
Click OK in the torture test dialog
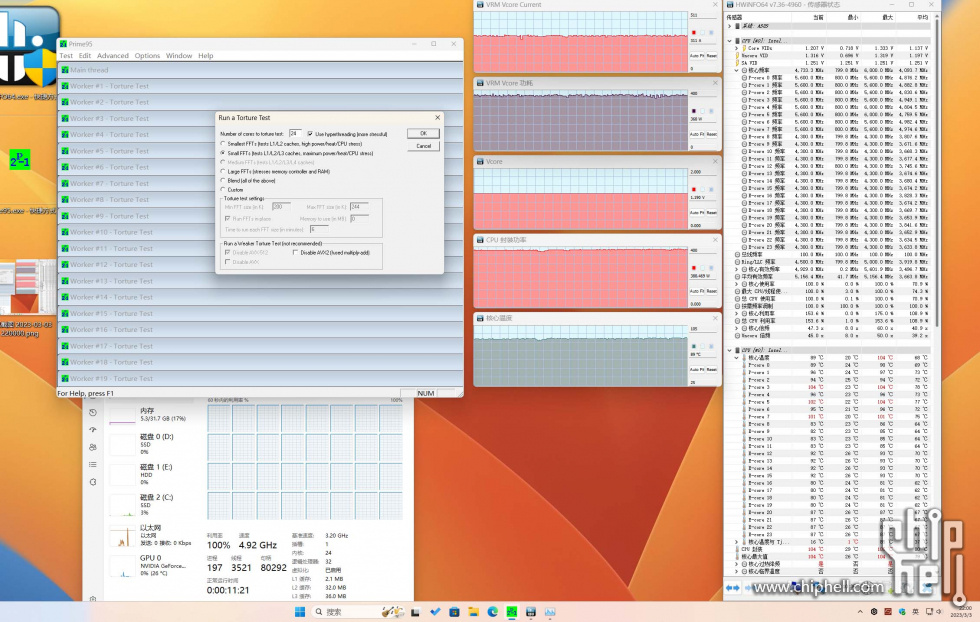(x=423, y=133)
